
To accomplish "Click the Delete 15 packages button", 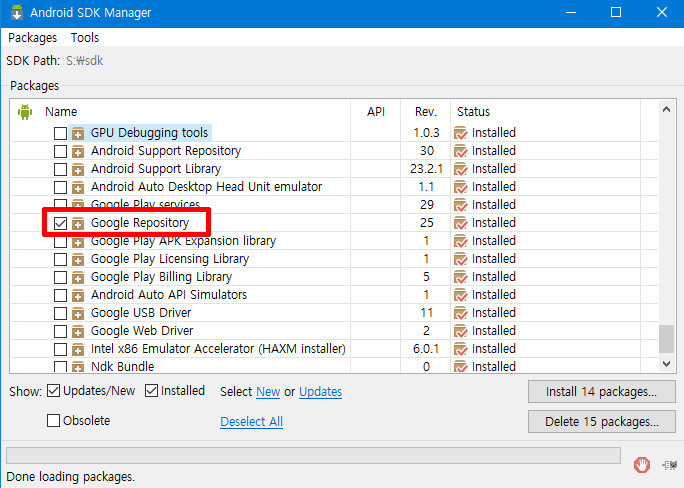I will pos(602,422).
